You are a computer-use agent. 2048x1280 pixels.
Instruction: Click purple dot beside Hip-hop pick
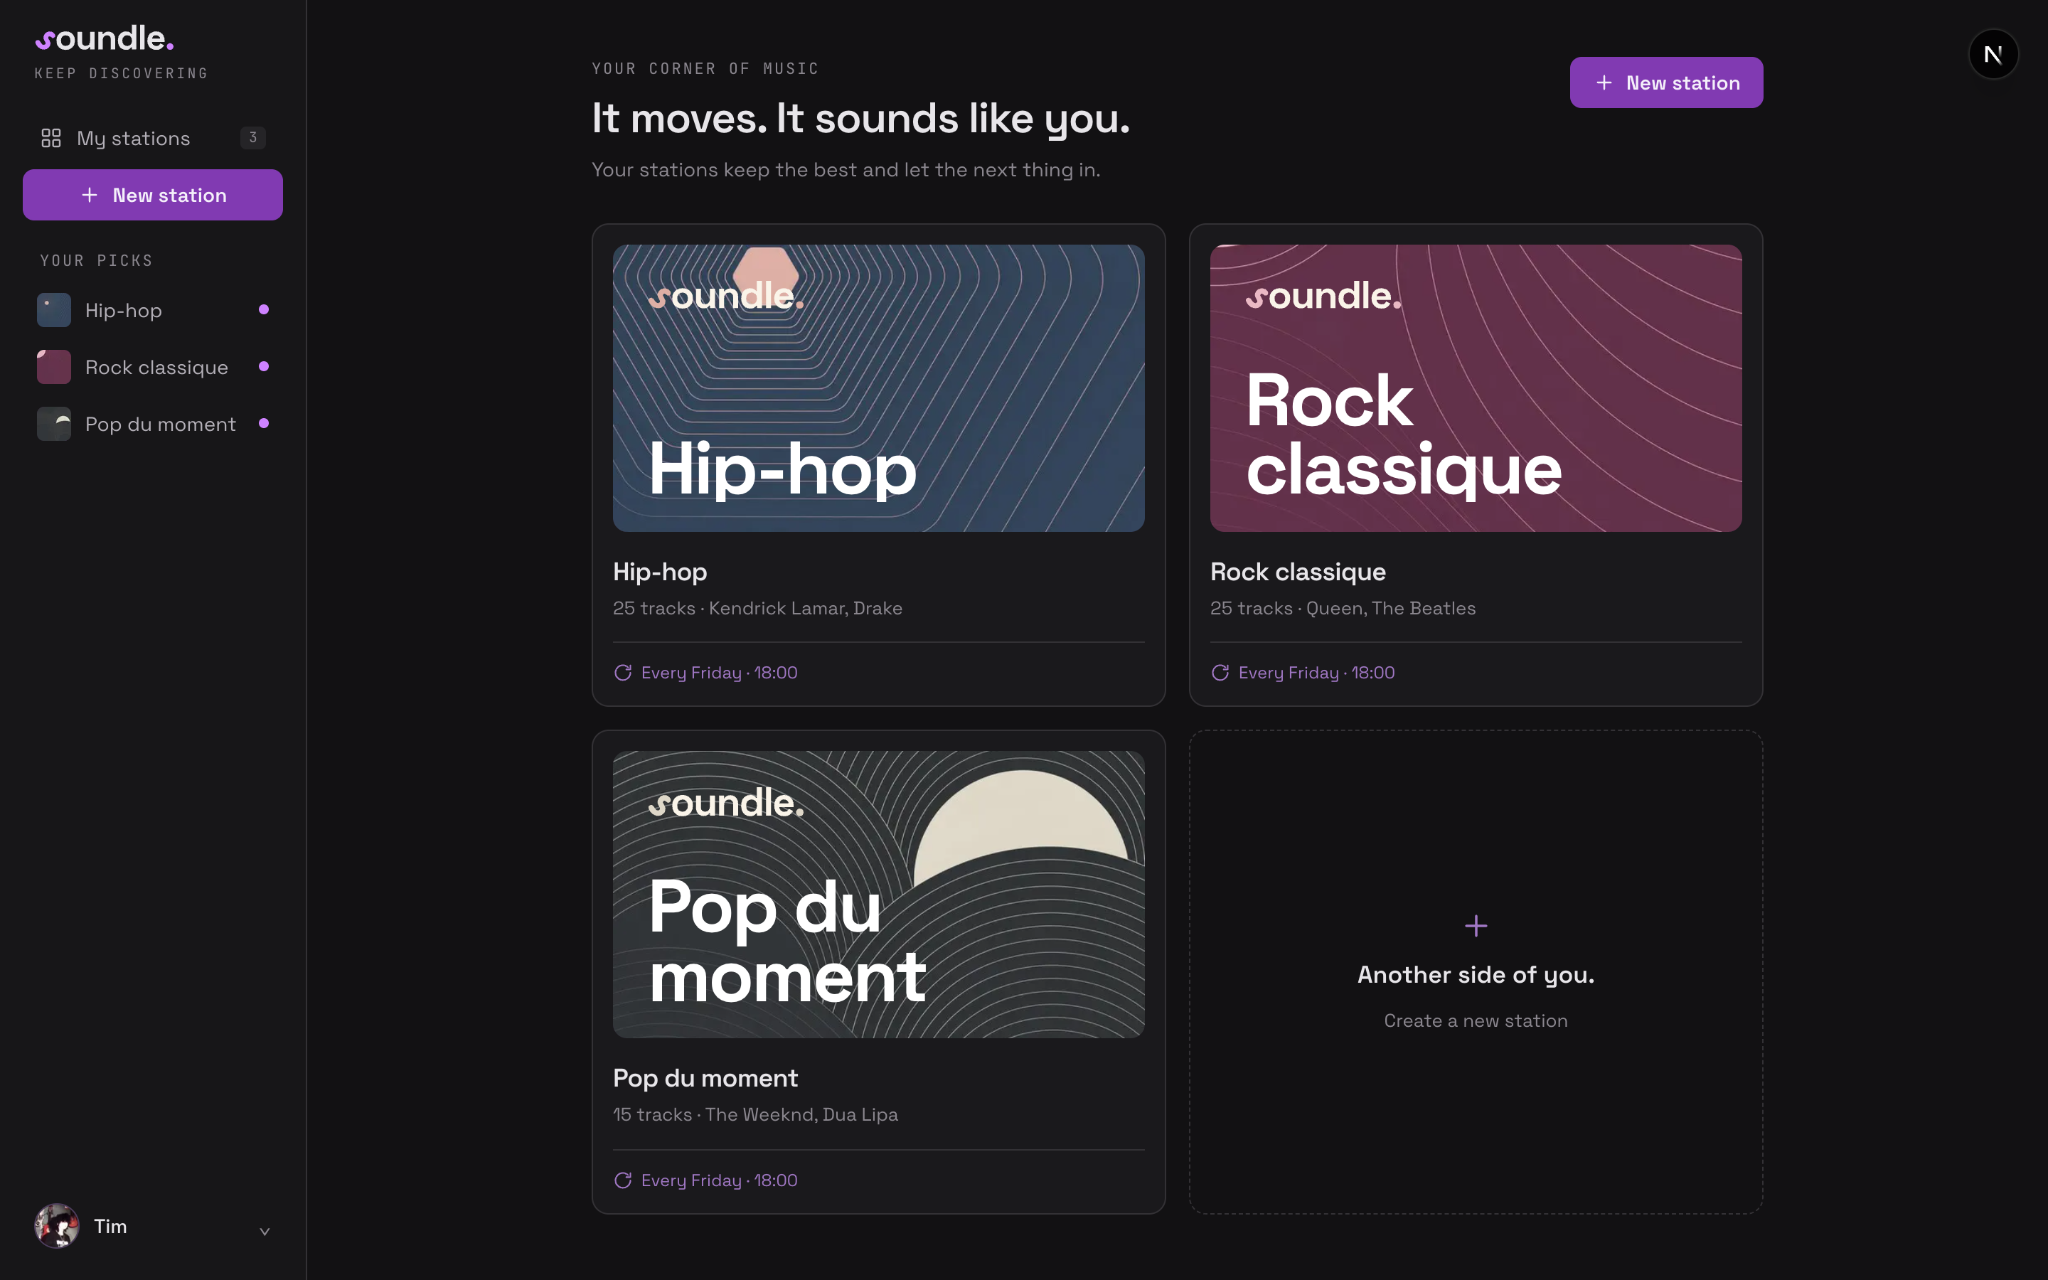pos(264,310)
